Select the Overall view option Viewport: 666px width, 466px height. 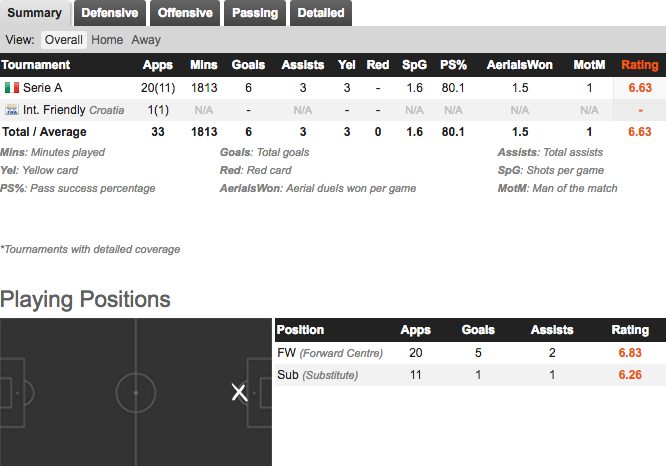click(64, 40)
